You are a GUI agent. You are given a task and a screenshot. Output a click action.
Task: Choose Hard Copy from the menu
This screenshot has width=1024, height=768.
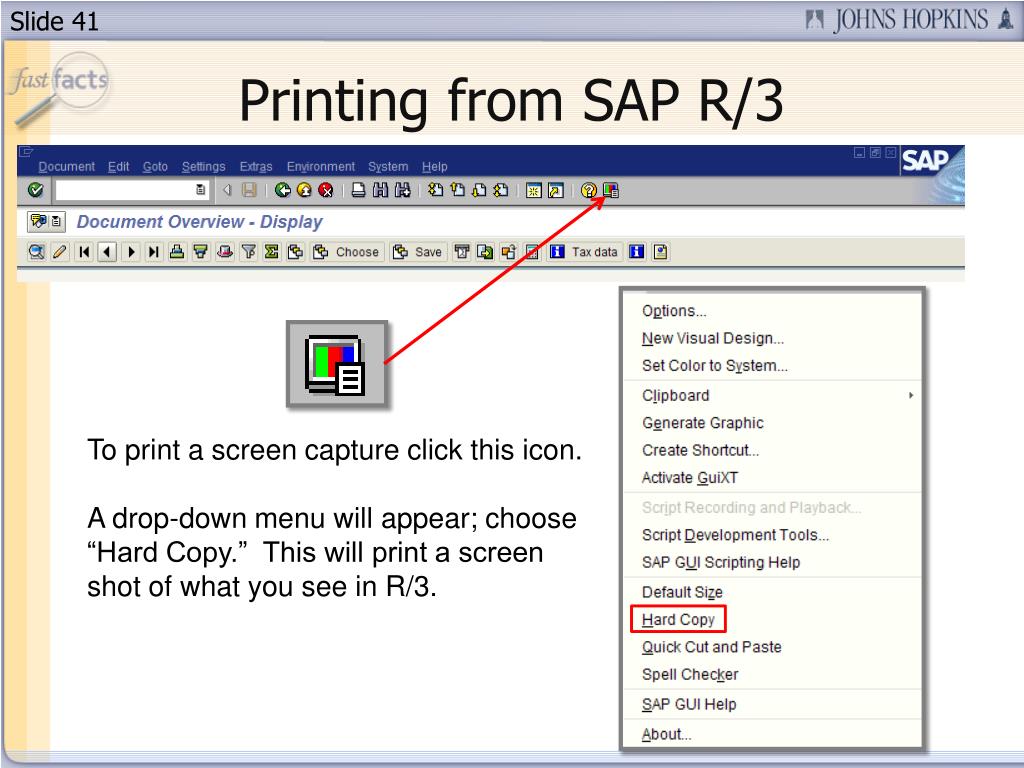[773, 619]
